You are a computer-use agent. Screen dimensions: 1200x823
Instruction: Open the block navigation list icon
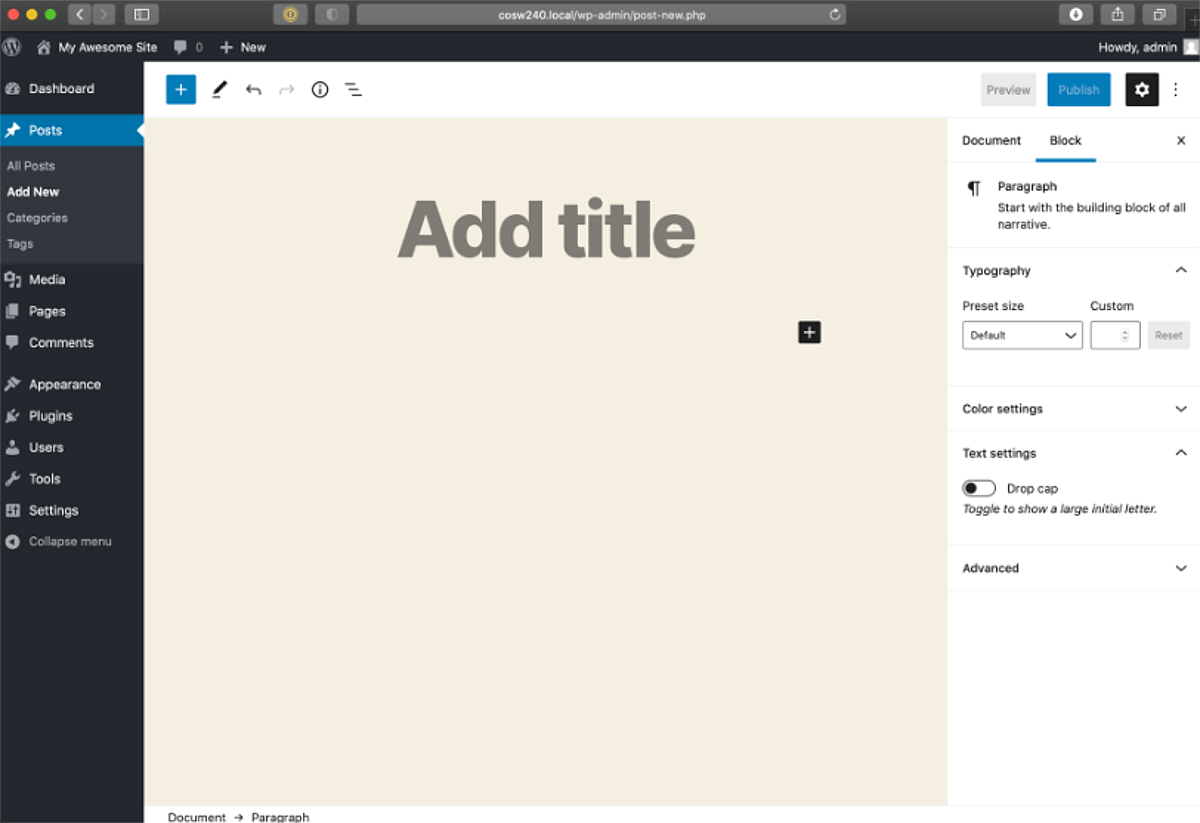(352, 89)
